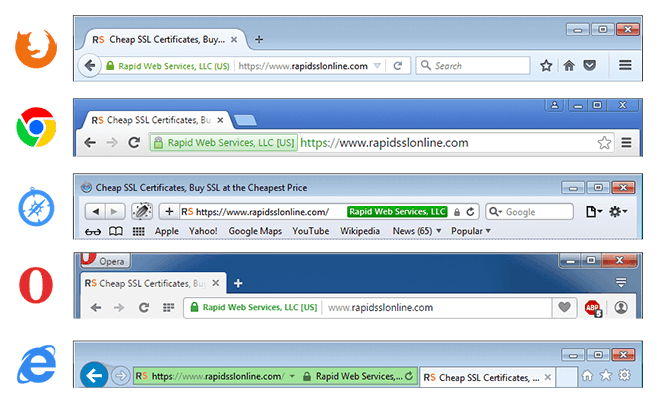Open Opera tab menu icon

(x=621, y=283)
